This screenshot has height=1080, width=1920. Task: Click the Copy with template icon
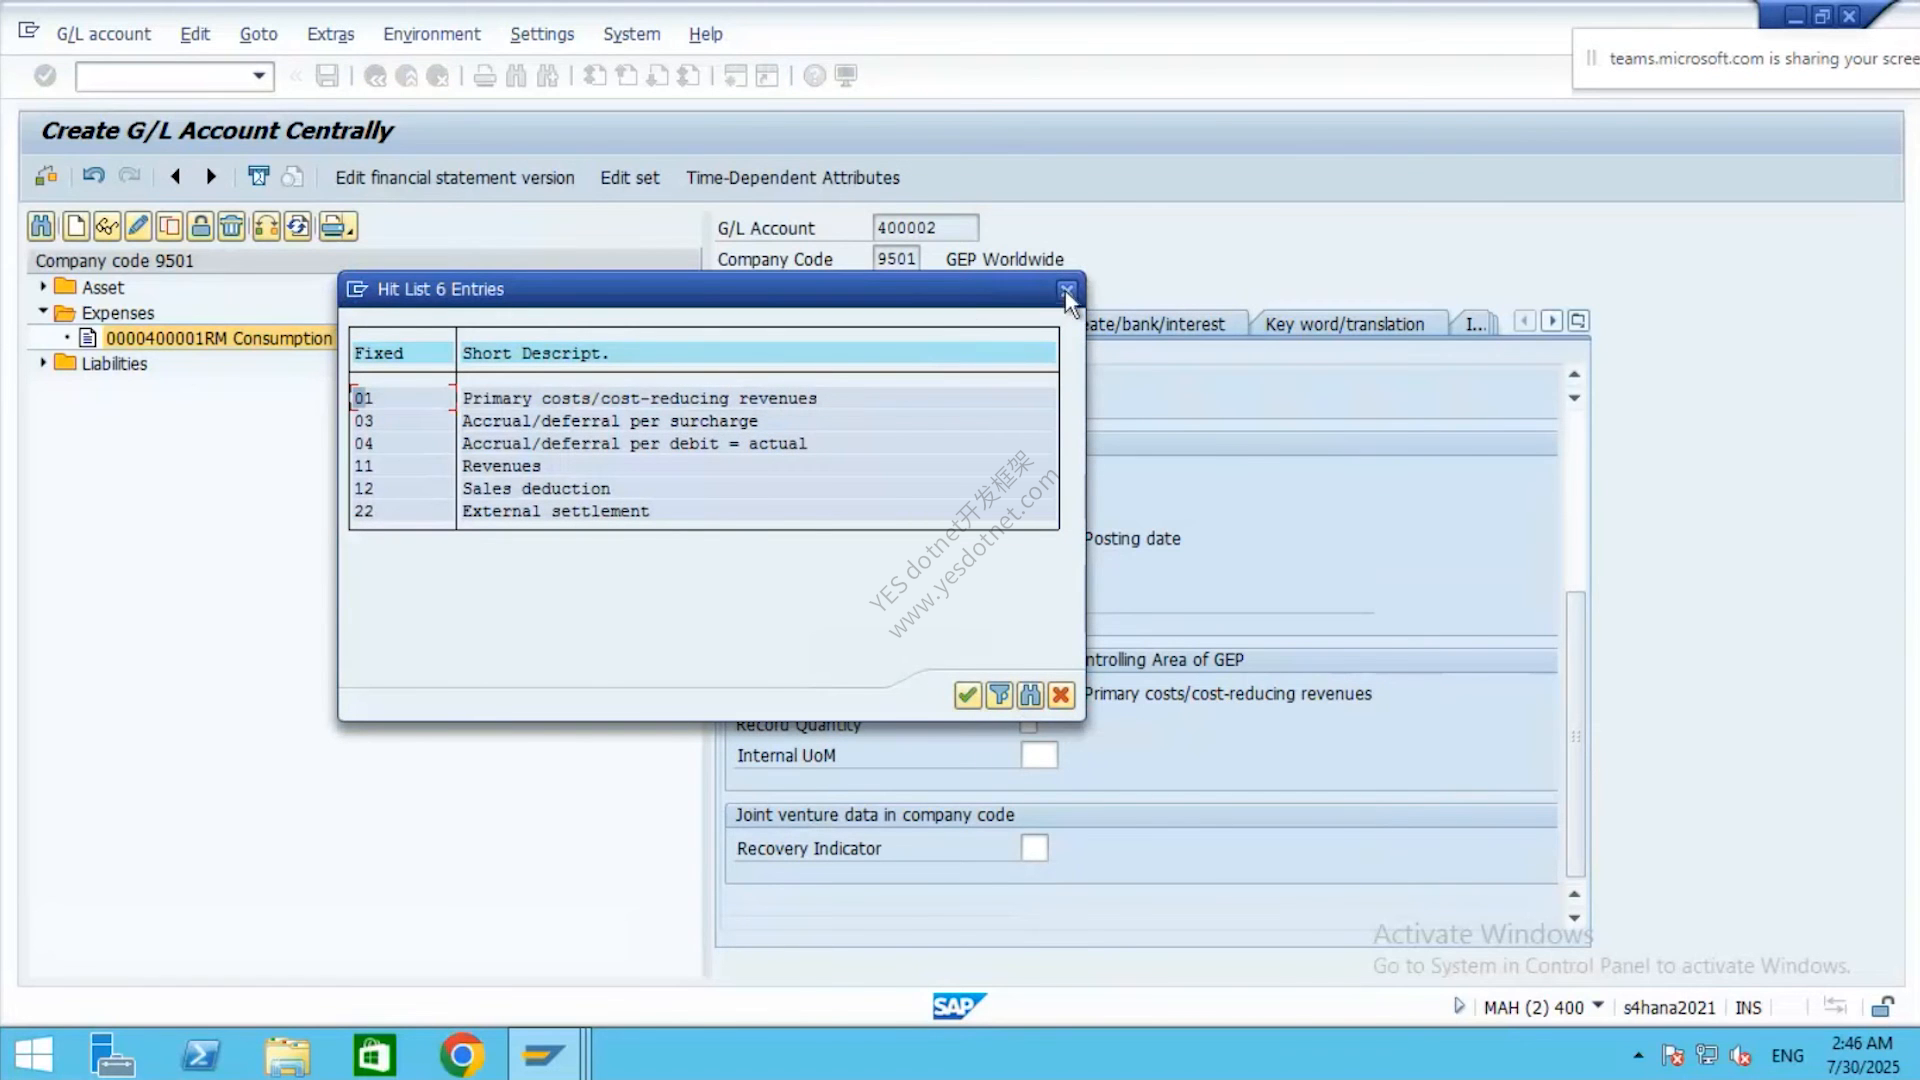coord(170,226)
